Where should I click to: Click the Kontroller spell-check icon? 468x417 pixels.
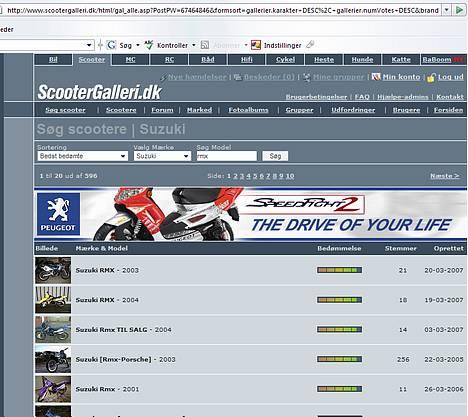click(x=149, y=45)
